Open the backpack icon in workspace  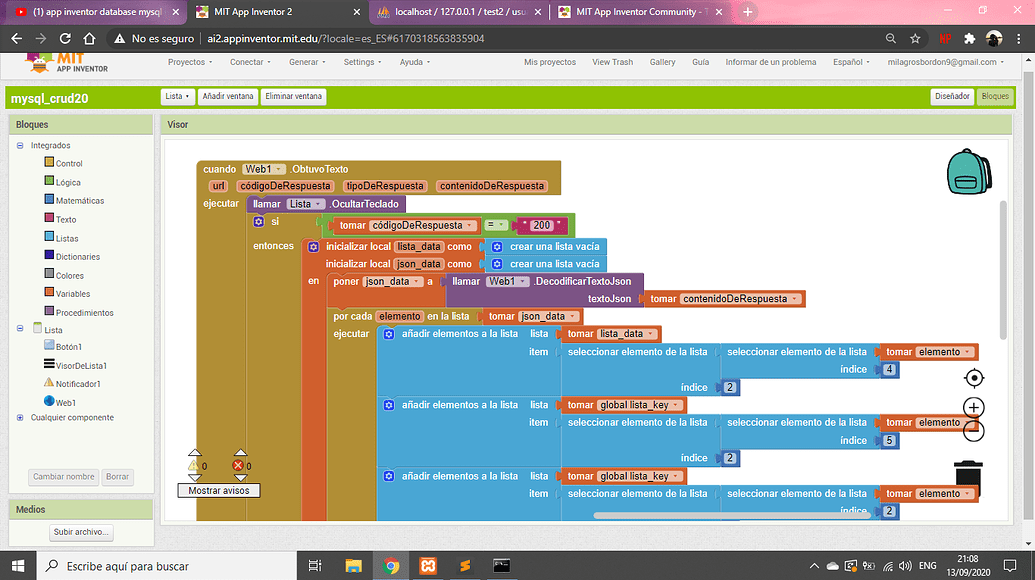pos(967,171)
